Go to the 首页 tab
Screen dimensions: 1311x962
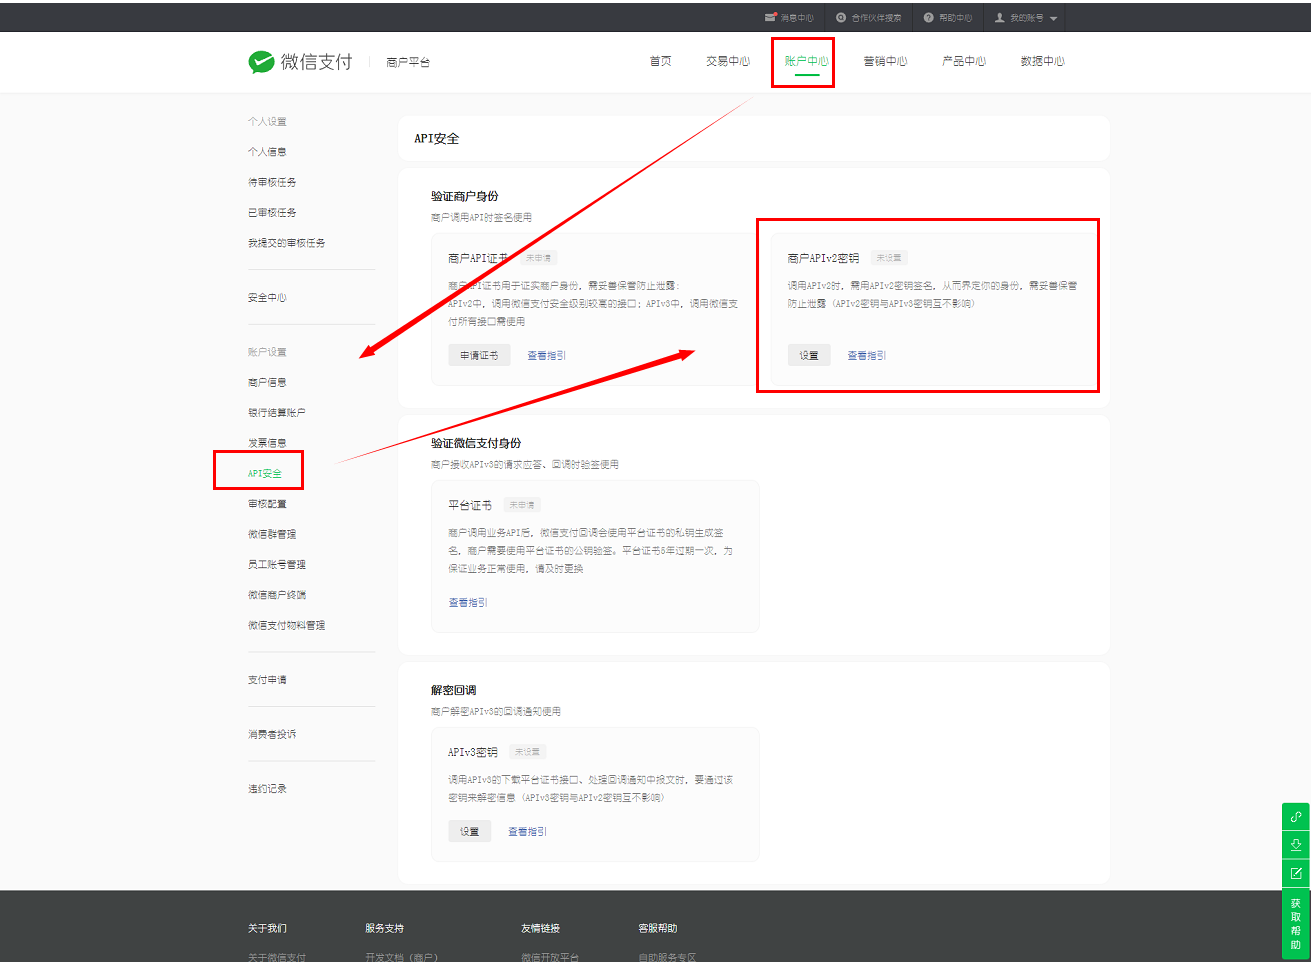click(x=660, y=61)
